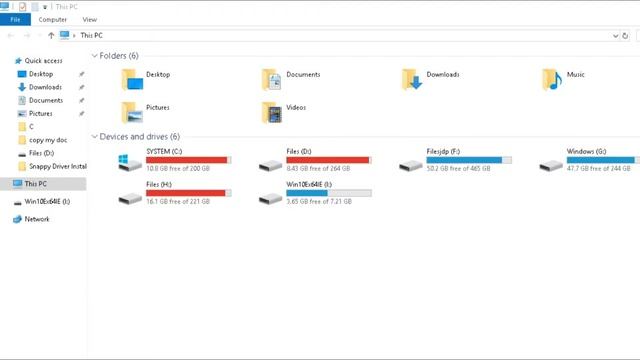This screenshot has width=640, height=360.
Task: Select the Files (D:) drive icon in main pane
Action: 270,165
